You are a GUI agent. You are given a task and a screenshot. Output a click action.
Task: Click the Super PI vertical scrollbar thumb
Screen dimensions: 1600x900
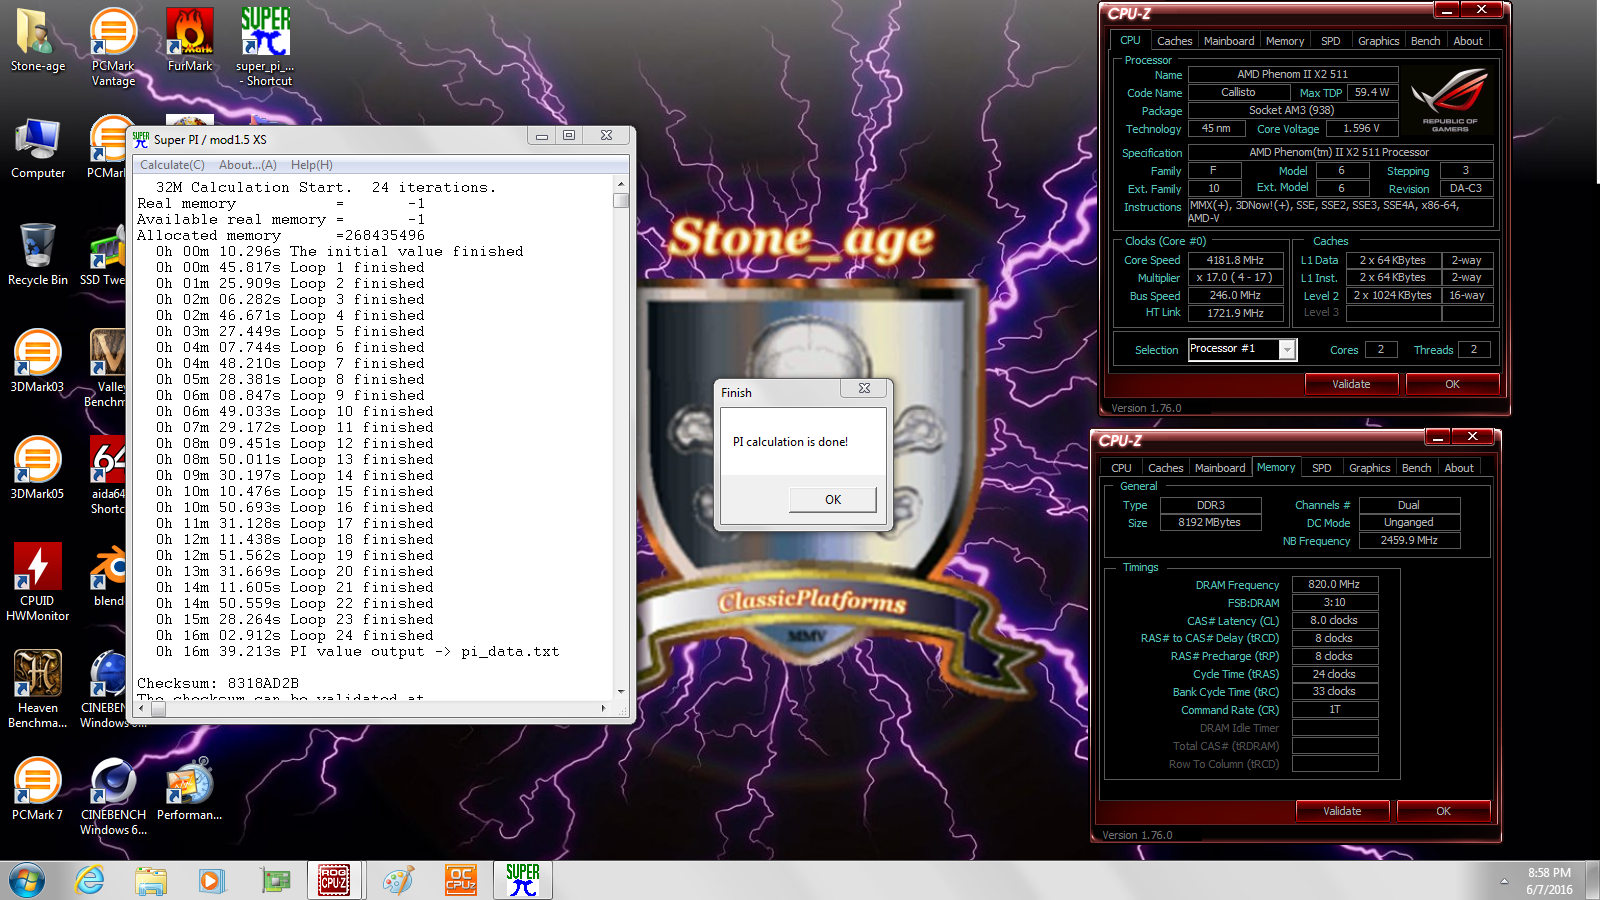coord(621,200)
